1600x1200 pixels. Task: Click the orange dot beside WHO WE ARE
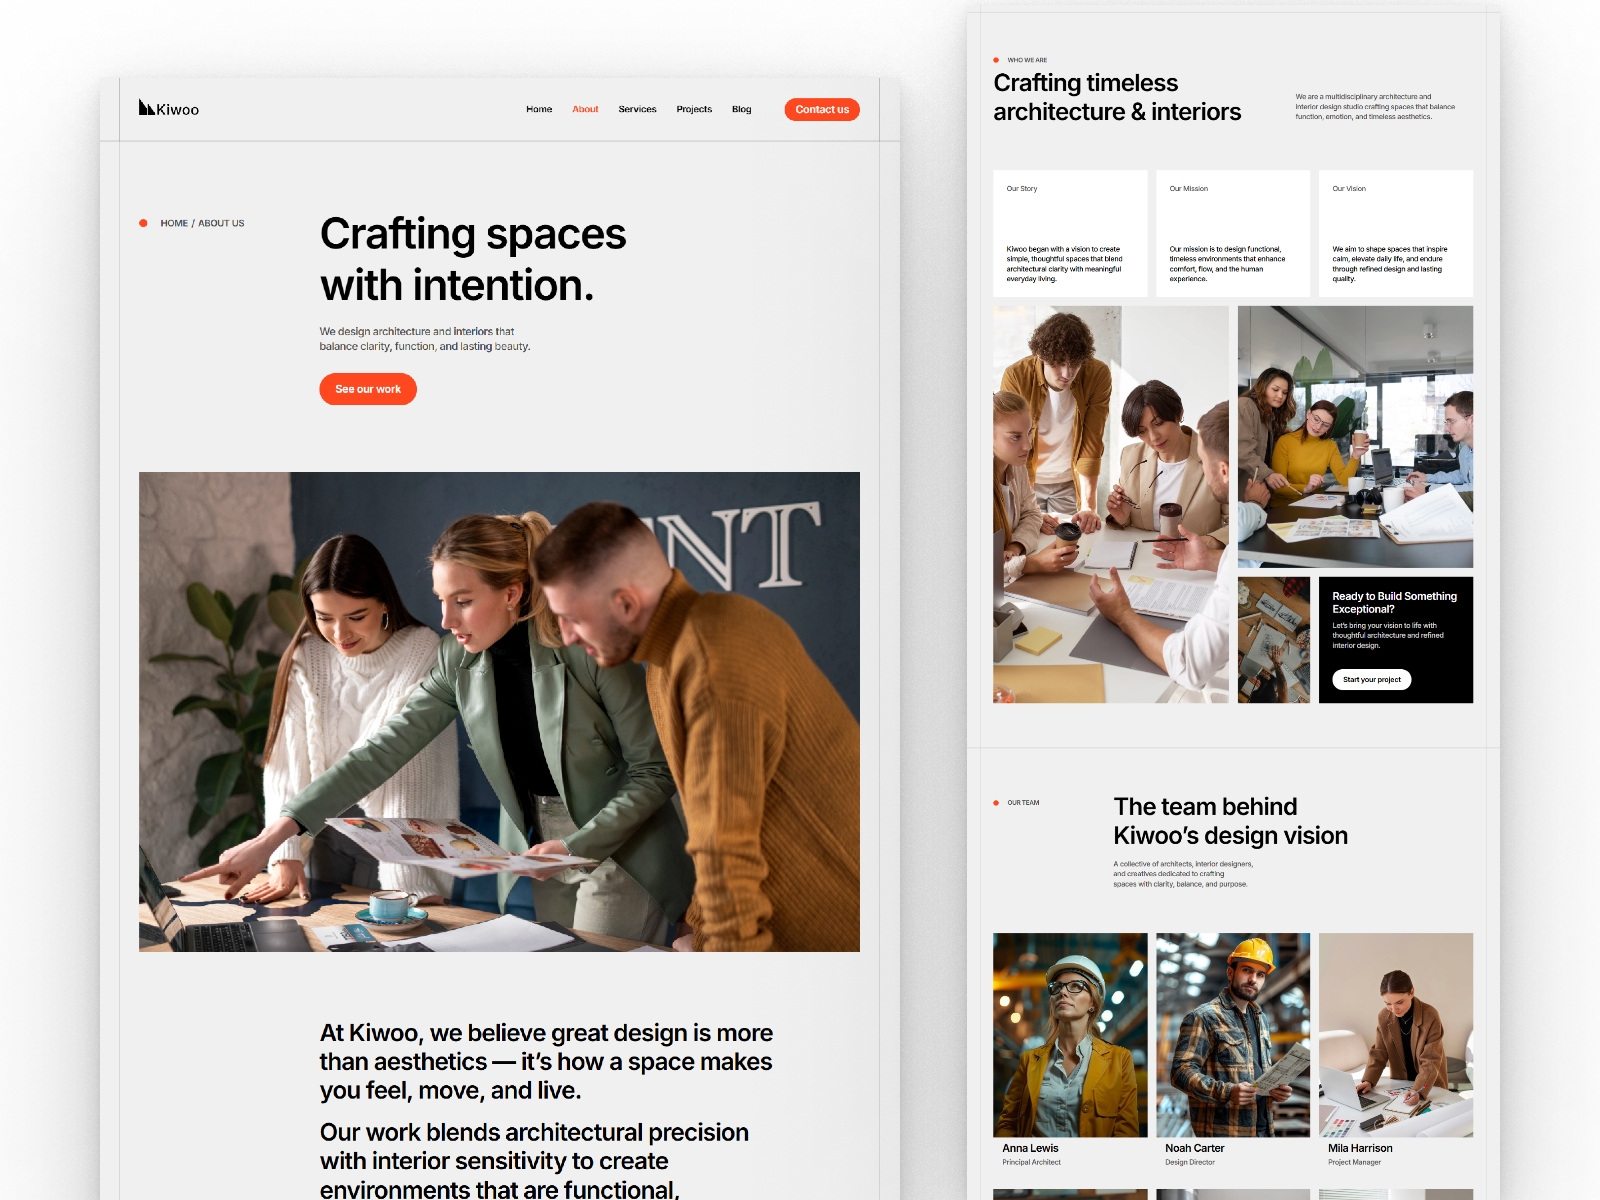[x=996, y=60]
